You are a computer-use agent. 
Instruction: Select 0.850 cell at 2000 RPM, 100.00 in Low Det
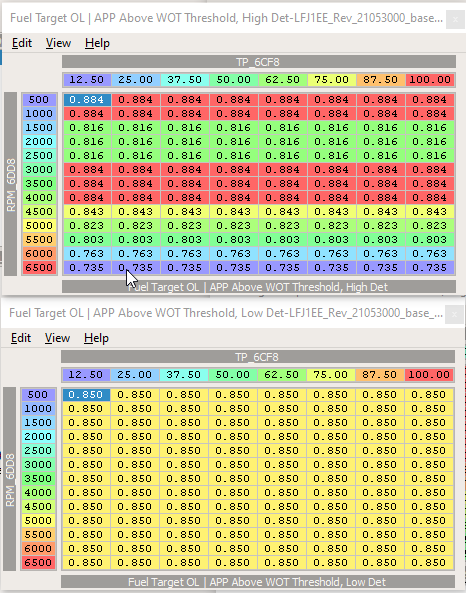coord(429,436)
